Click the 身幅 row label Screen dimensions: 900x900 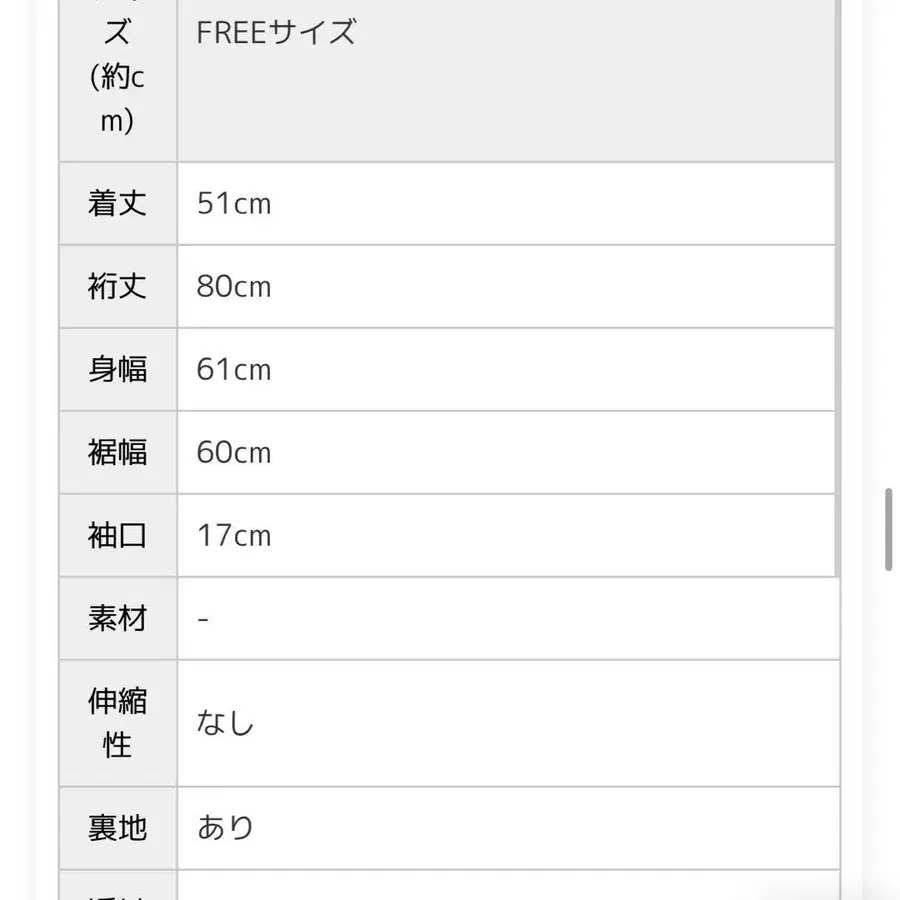118,370
